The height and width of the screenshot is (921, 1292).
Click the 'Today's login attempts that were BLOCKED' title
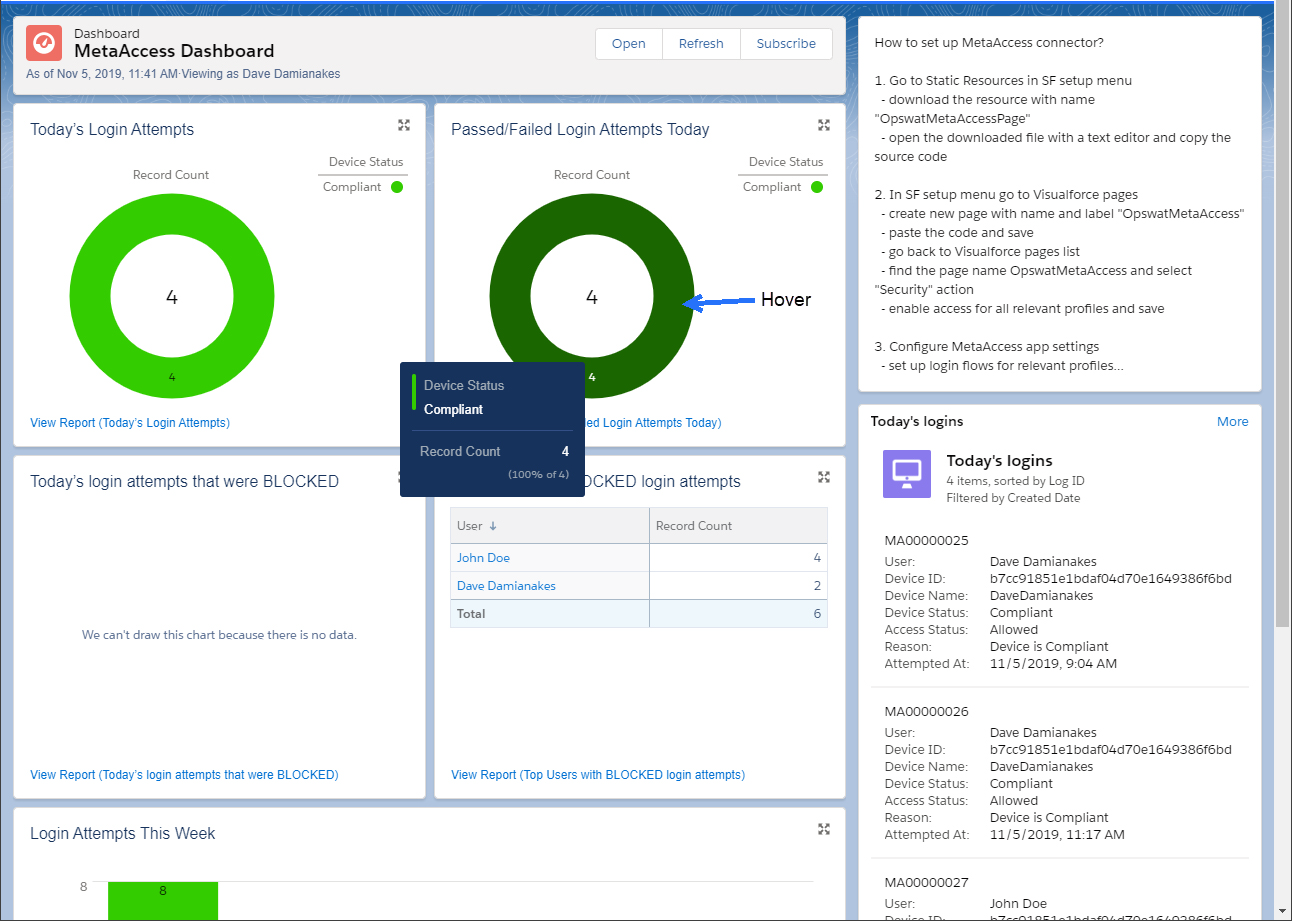pos(184,482)
